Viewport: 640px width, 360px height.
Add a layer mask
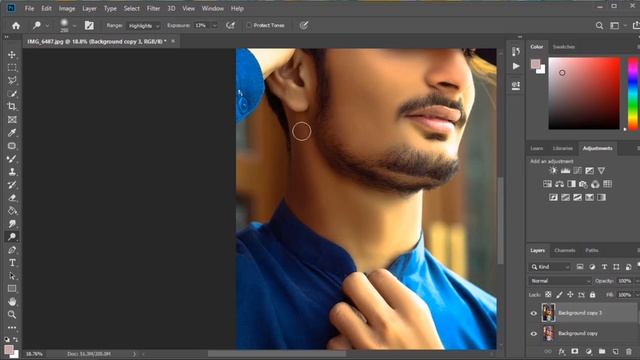coord(575,351)
